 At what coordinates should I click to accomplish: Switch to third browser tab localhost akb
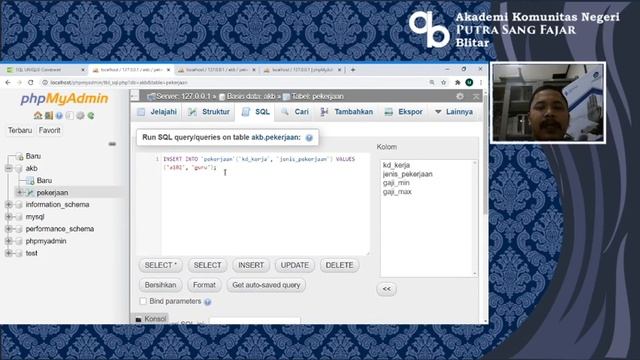tap(216, 70)
